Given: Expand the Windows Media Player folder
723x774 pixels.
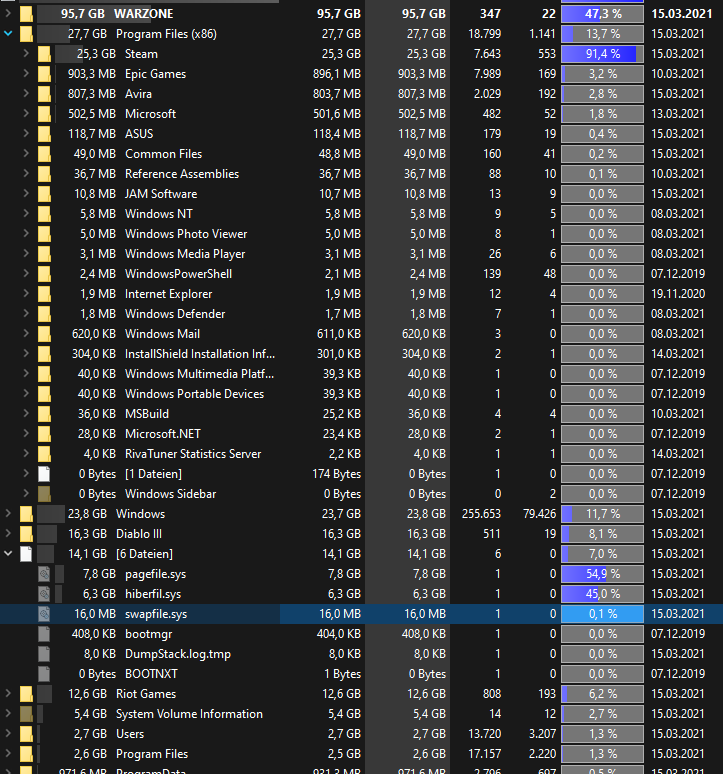Looking at the screenshot, I should coord(26,254).
